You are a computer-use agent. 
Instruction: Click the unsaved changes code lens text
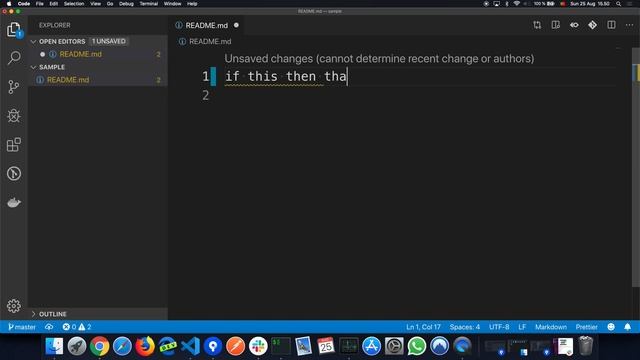click(x=379, y=58)
